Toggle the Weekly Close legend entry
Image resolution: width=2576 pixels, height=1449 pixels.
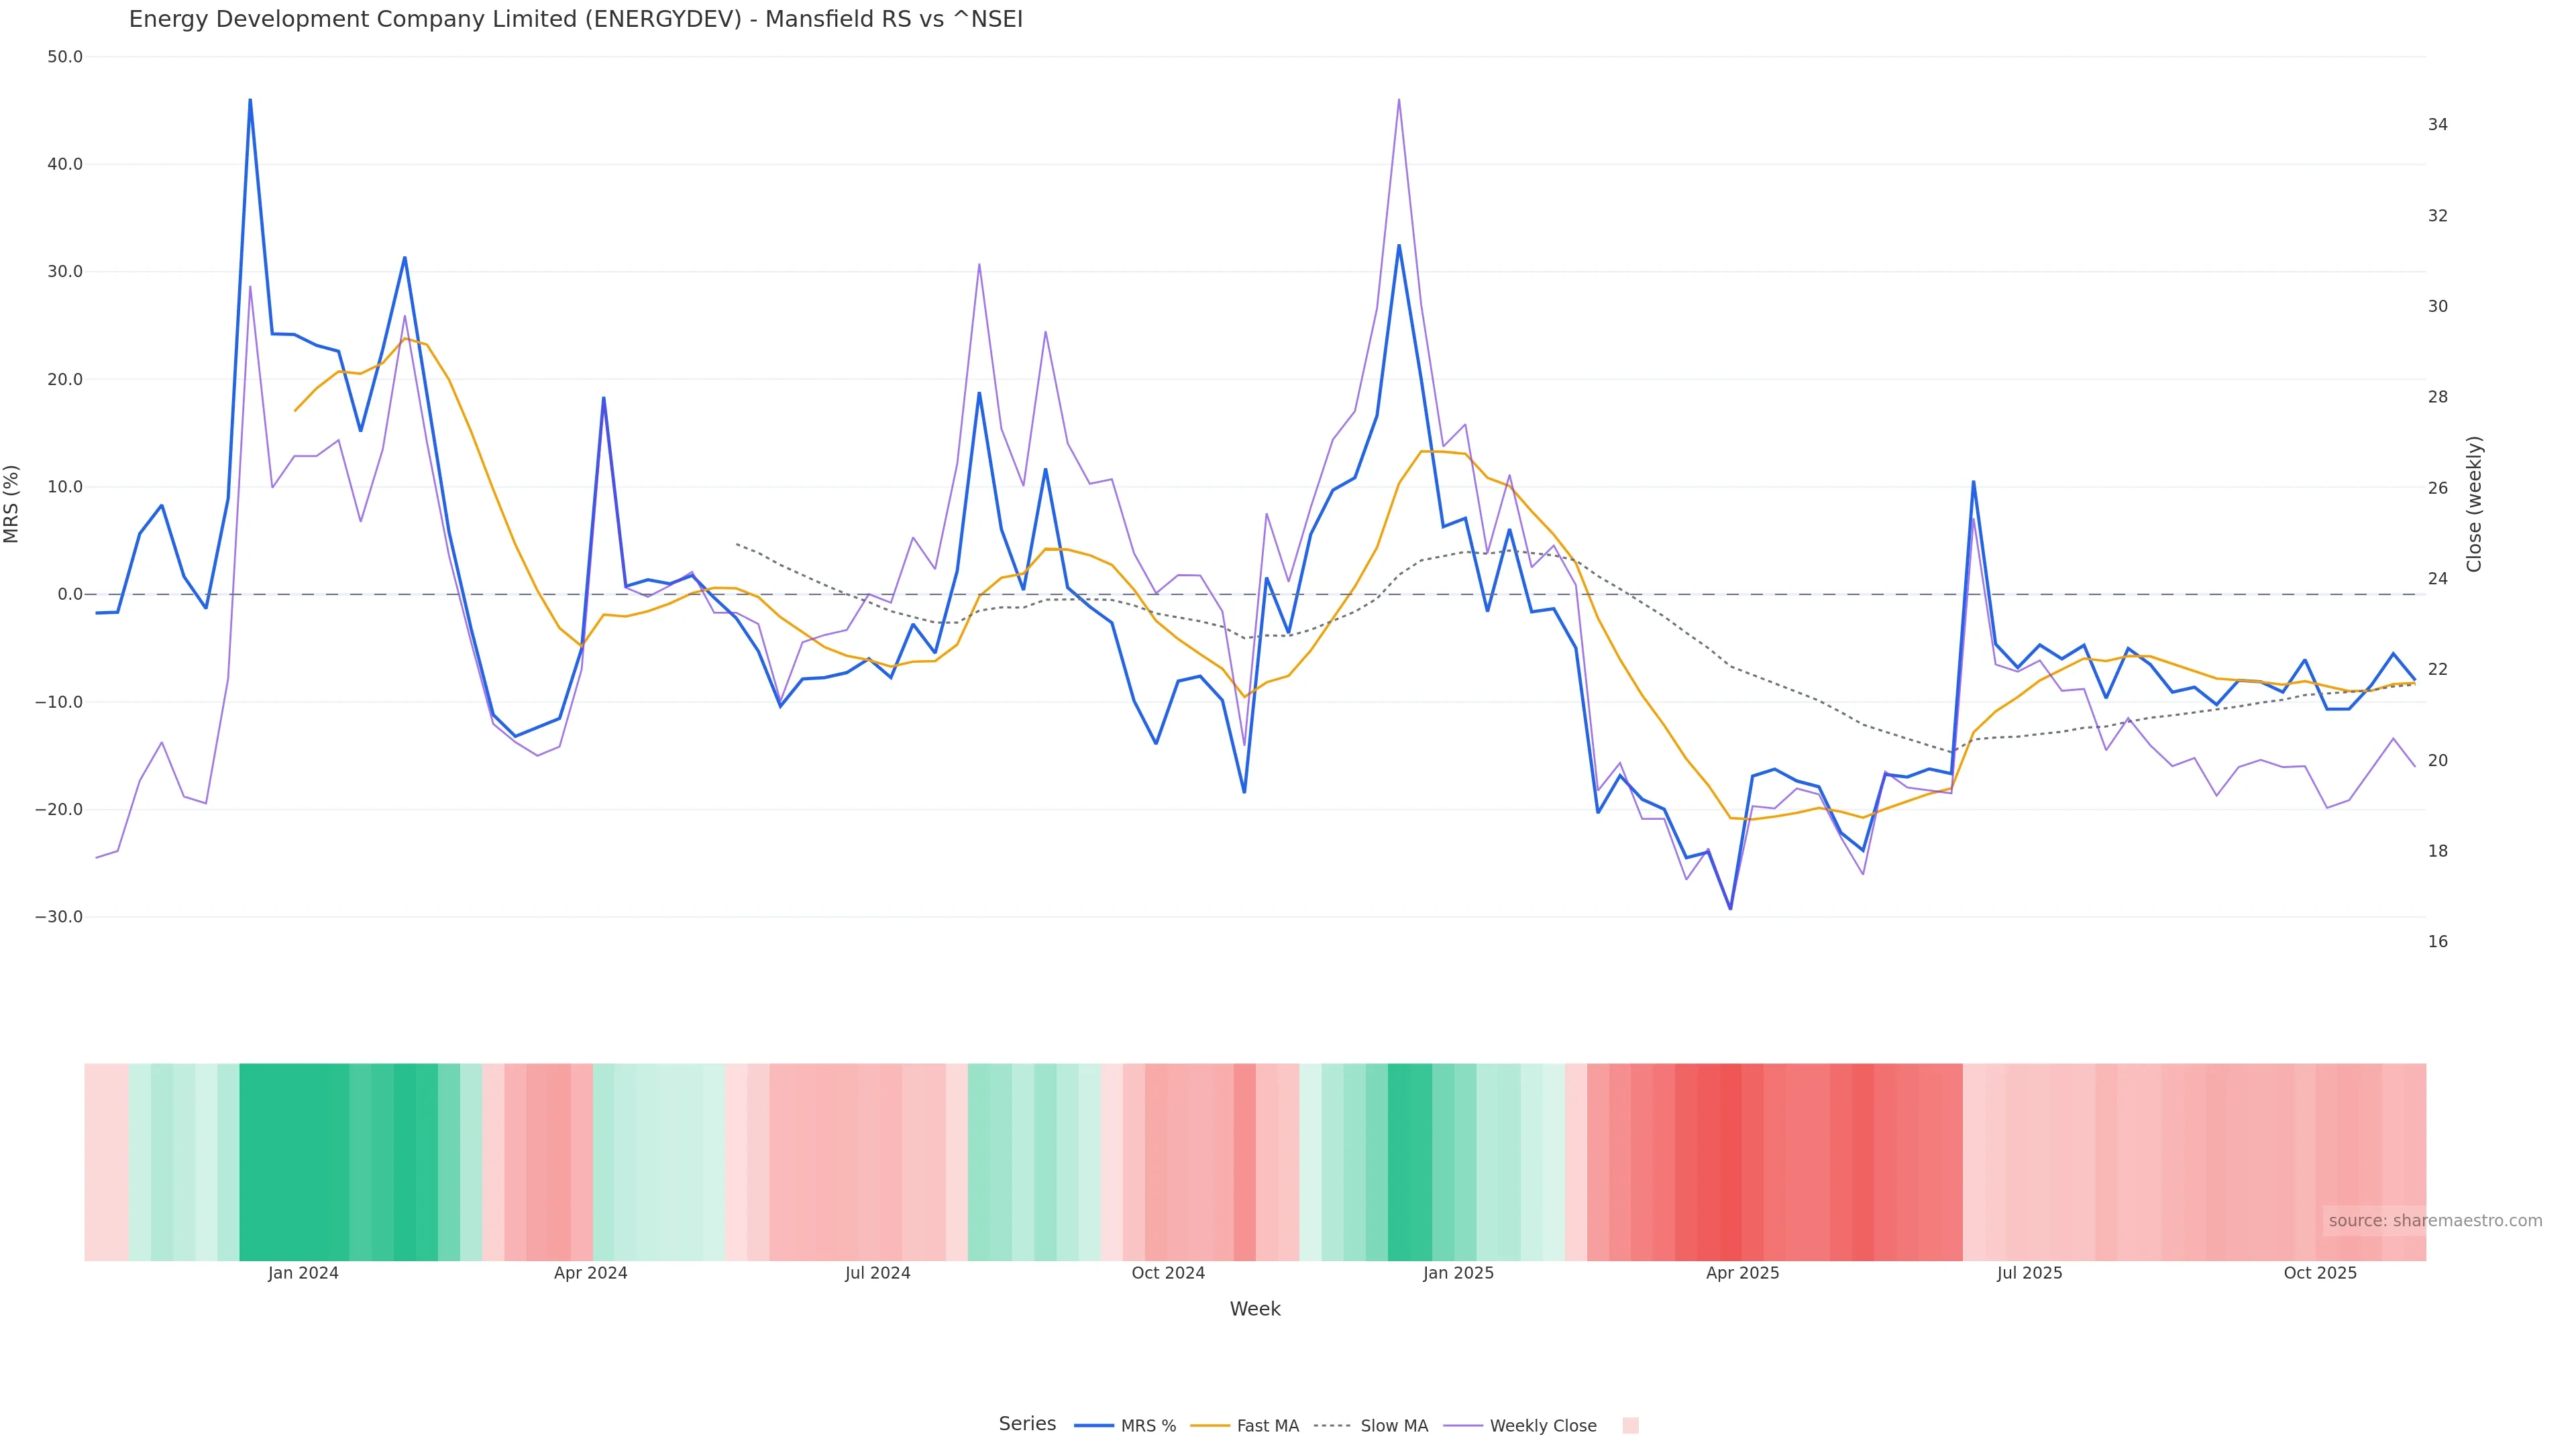click(1542, 1426)
